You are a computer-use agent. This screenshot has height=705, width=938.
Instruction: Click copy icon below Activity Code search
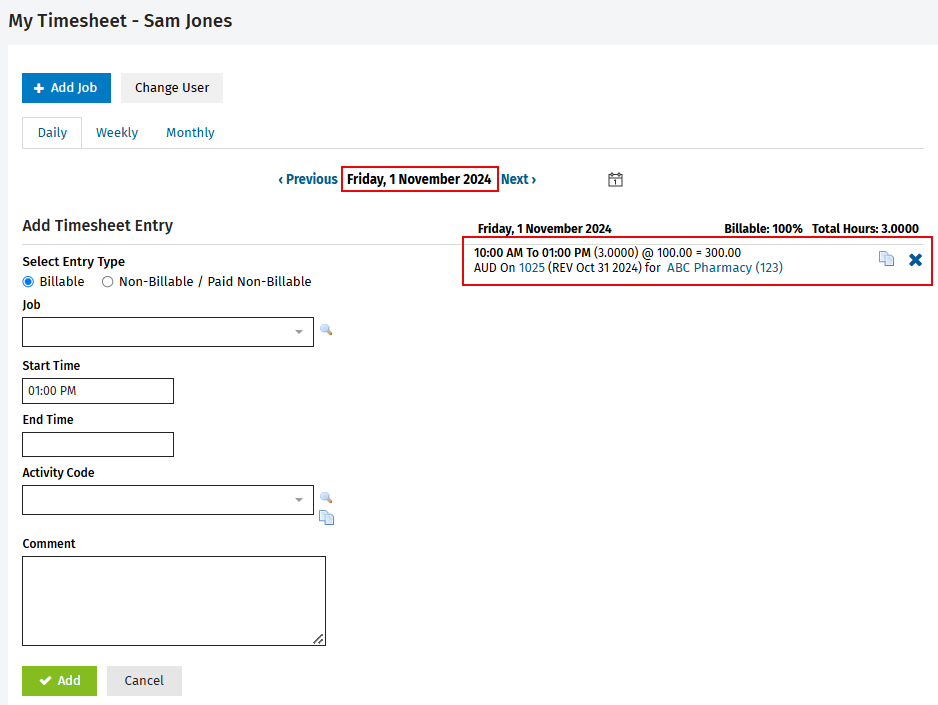[327, 517]
